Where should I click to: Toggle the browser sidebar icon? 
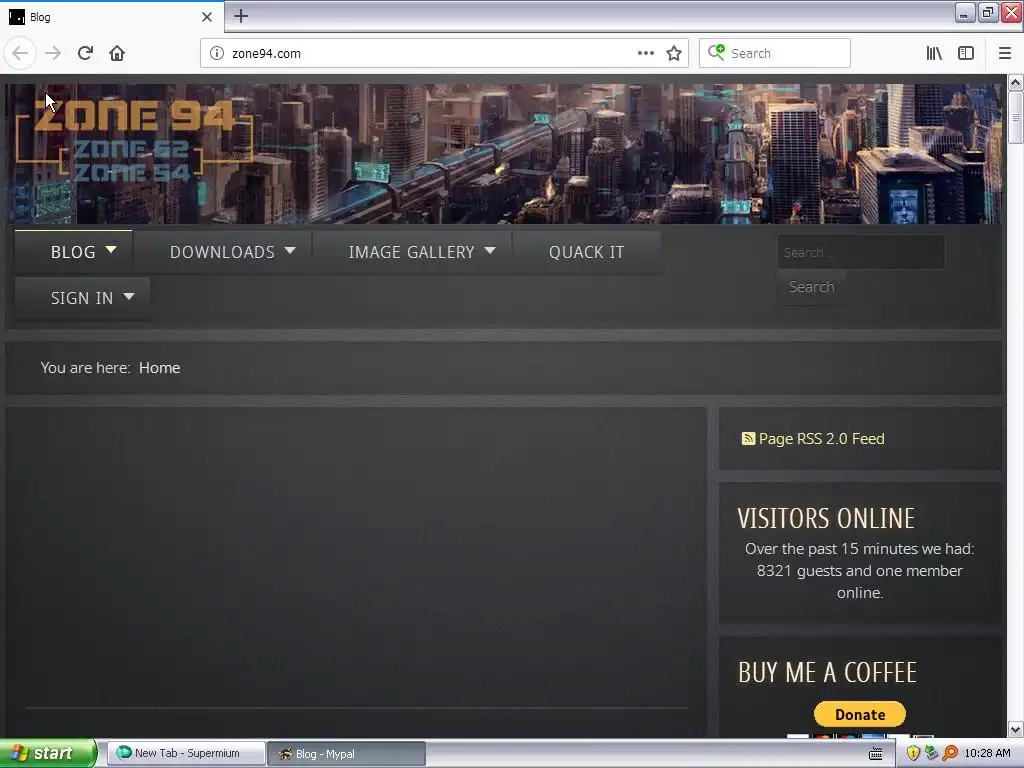pyautogui.click(x=966, y=53)
